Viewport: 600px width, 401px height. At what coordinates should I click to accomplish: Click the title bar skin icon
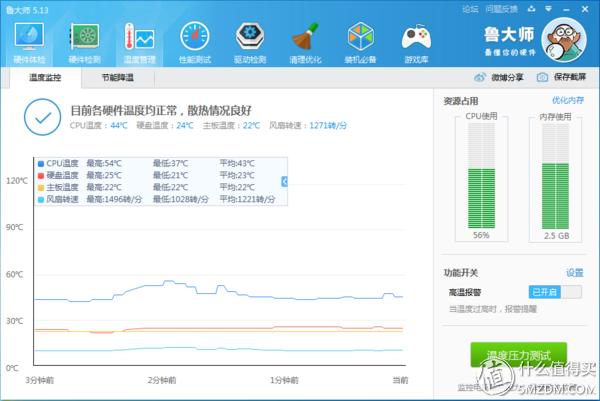click(x=531, y=8)
